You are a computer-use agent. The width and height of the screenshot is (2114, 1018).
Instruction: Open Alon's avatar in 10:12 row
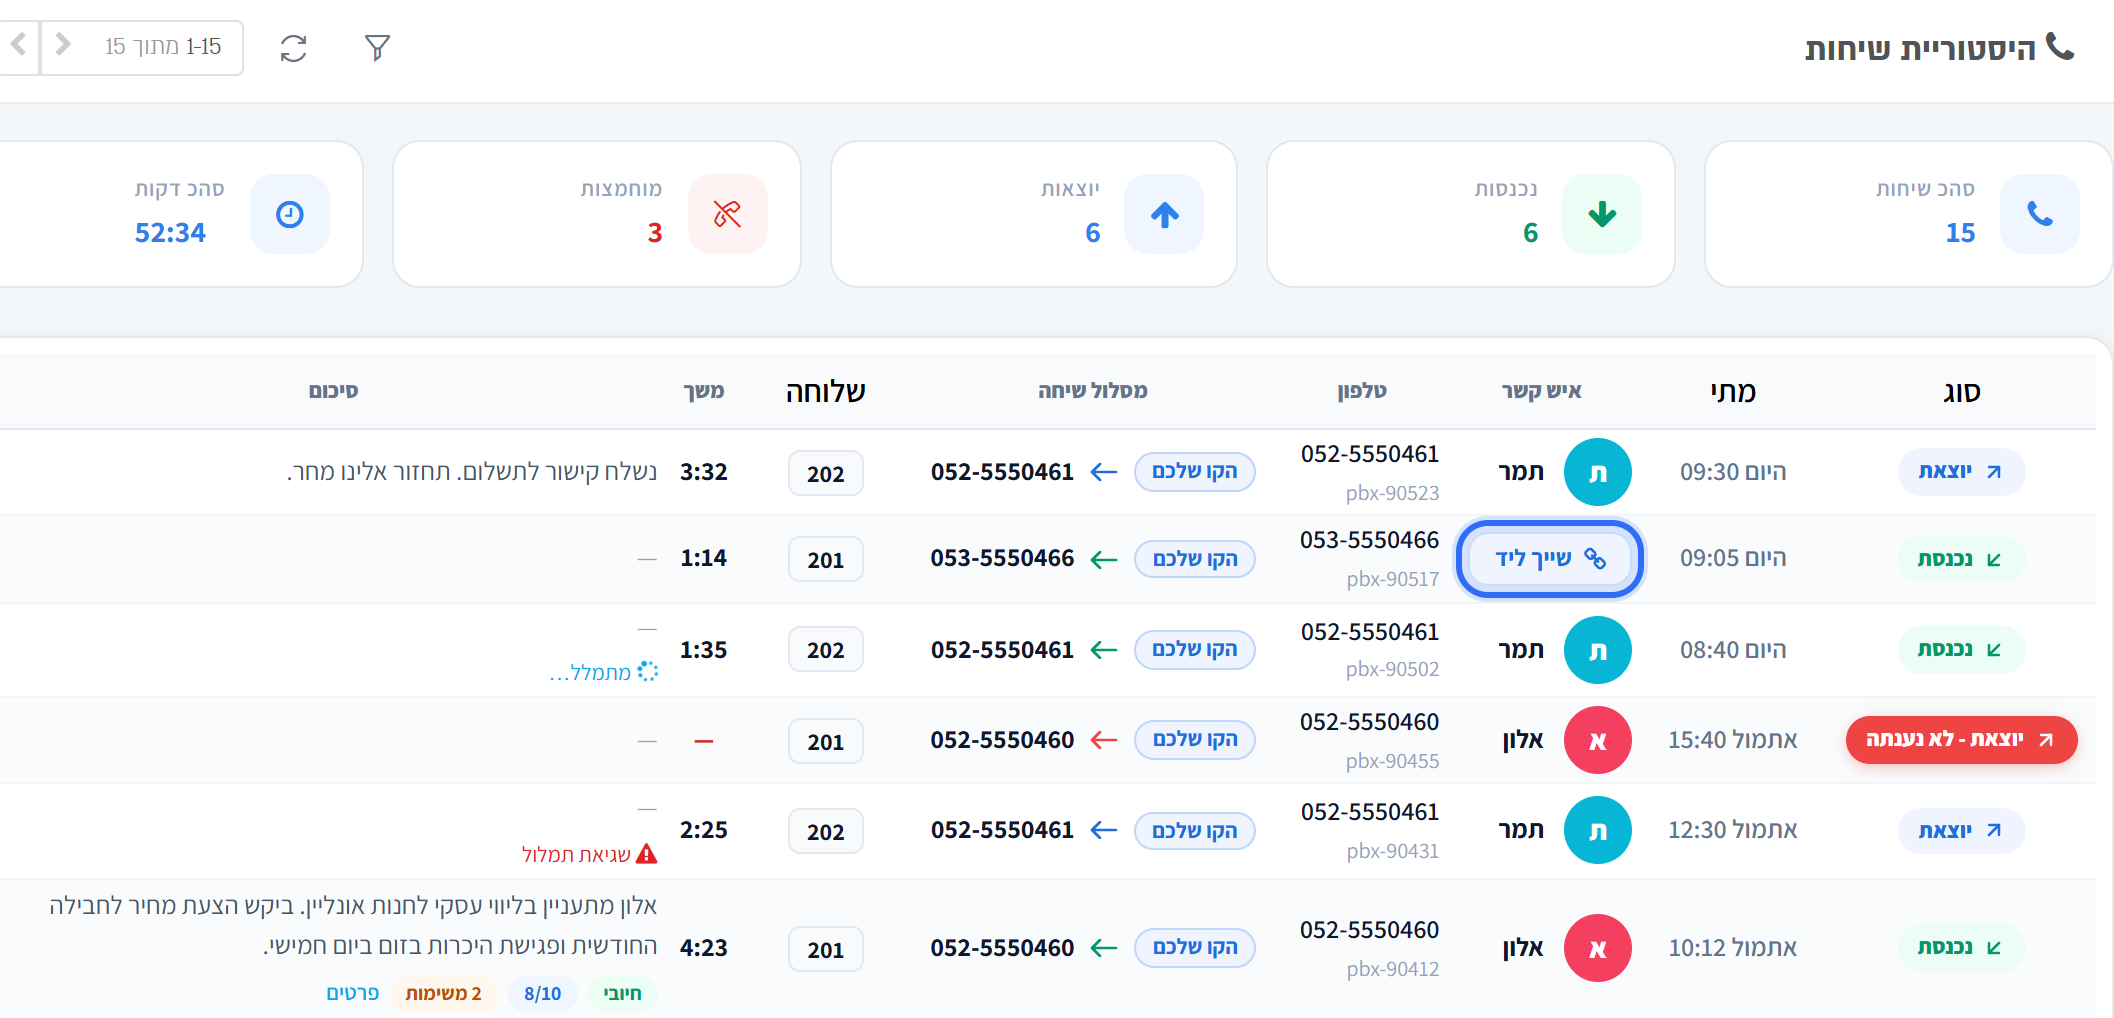coord(1597,948)
